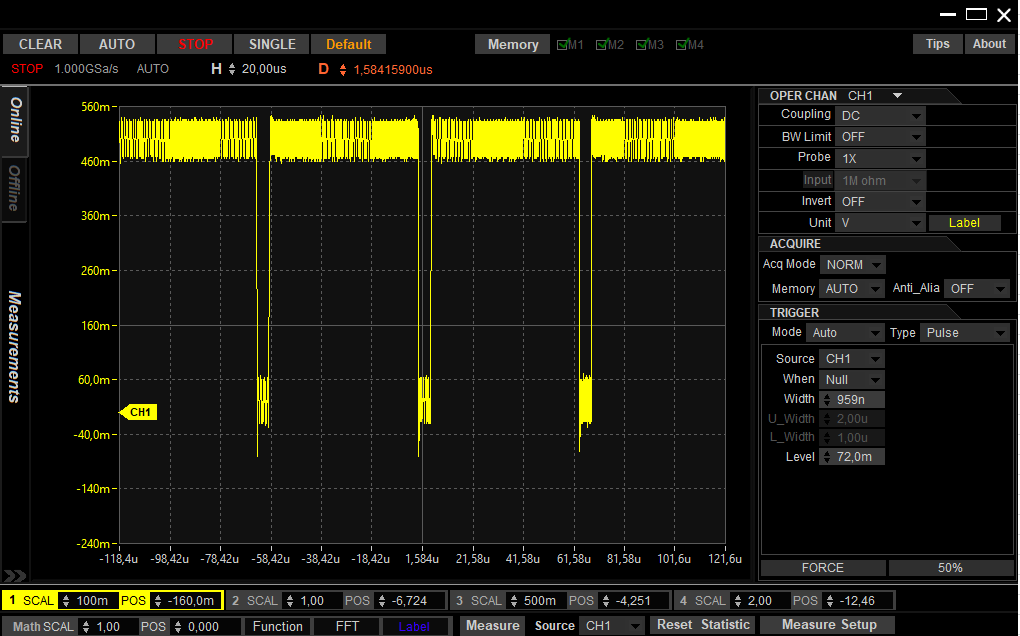Screen dimensions: 1020x636
Task: Open the Coupling dropdown
Action: point(880,116)
